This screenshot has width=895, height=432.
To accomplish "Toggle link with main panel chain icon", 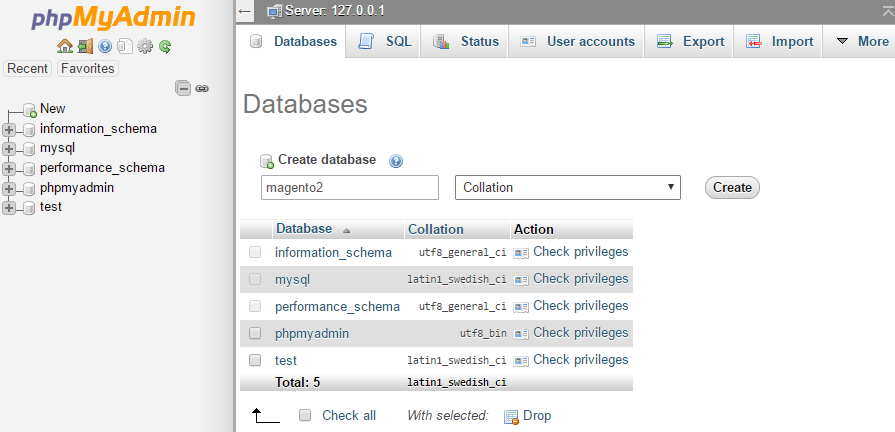I will click(x=202, y=88).
